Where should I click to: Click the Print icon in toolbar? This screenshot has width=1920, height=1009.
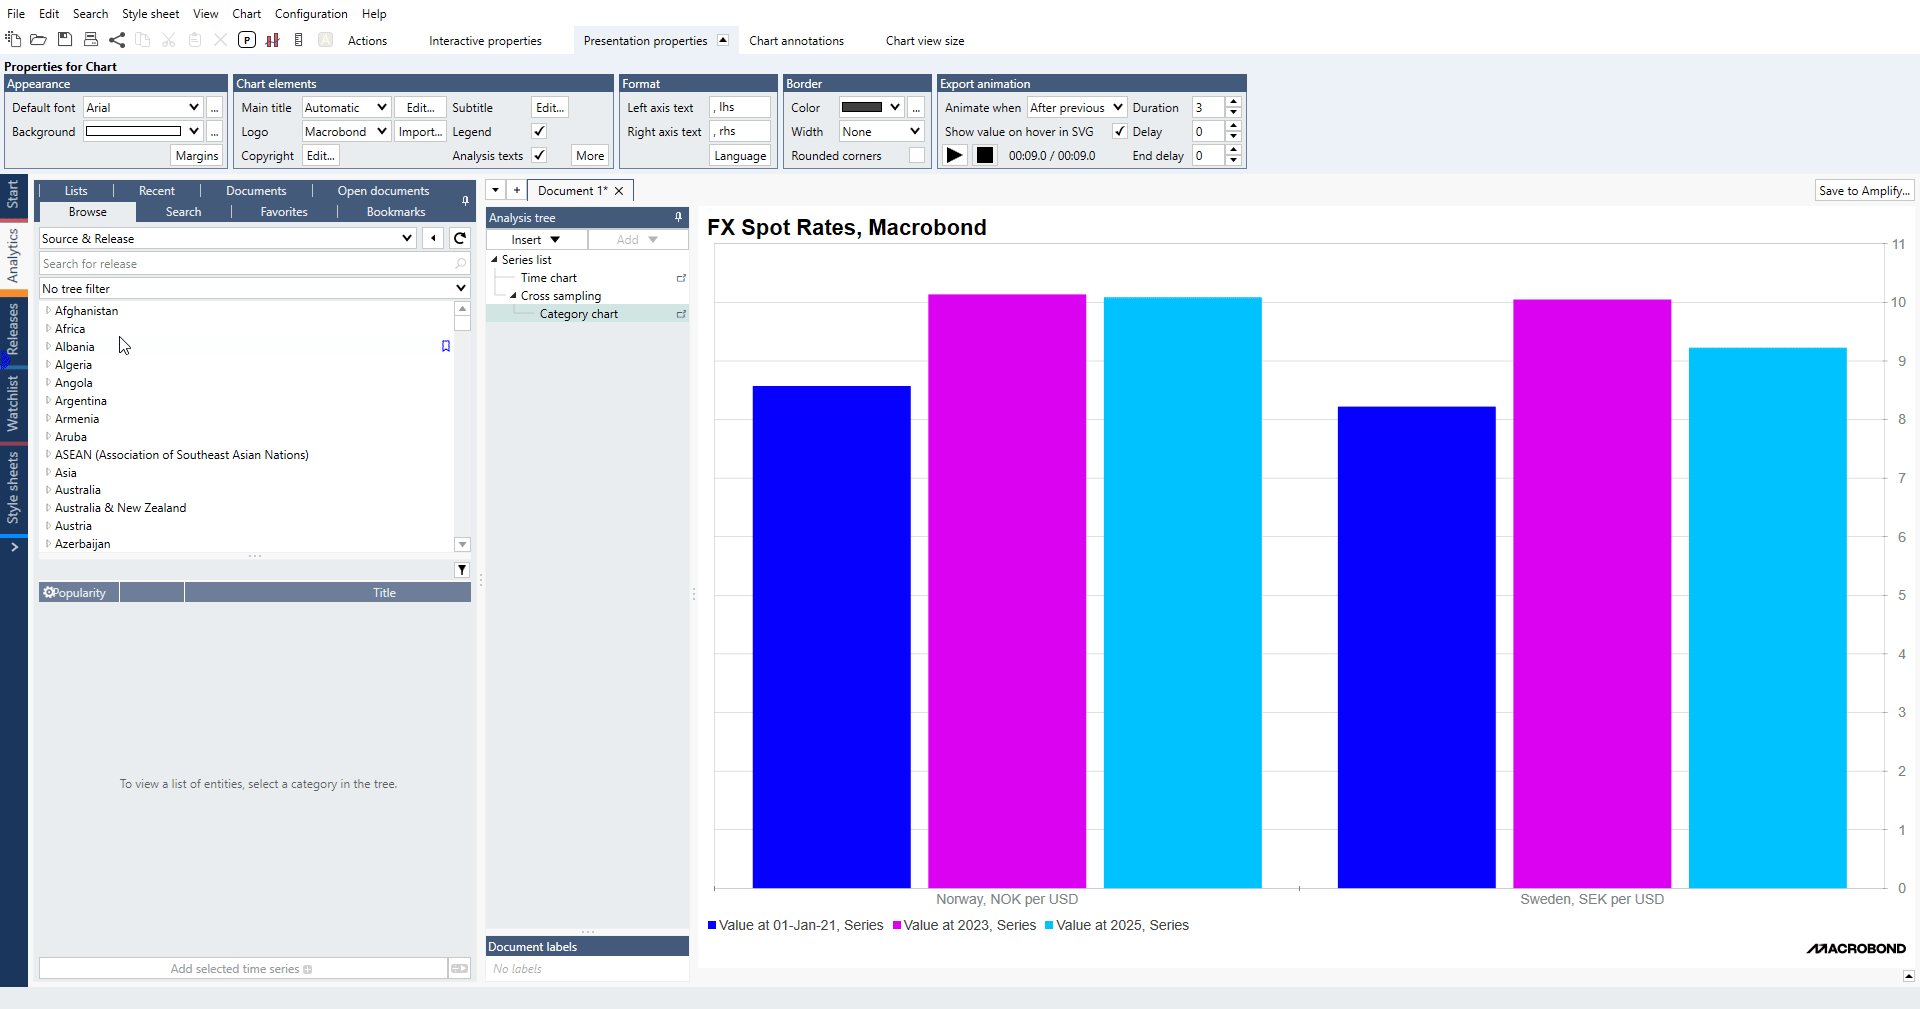click(x=91, y=40)
